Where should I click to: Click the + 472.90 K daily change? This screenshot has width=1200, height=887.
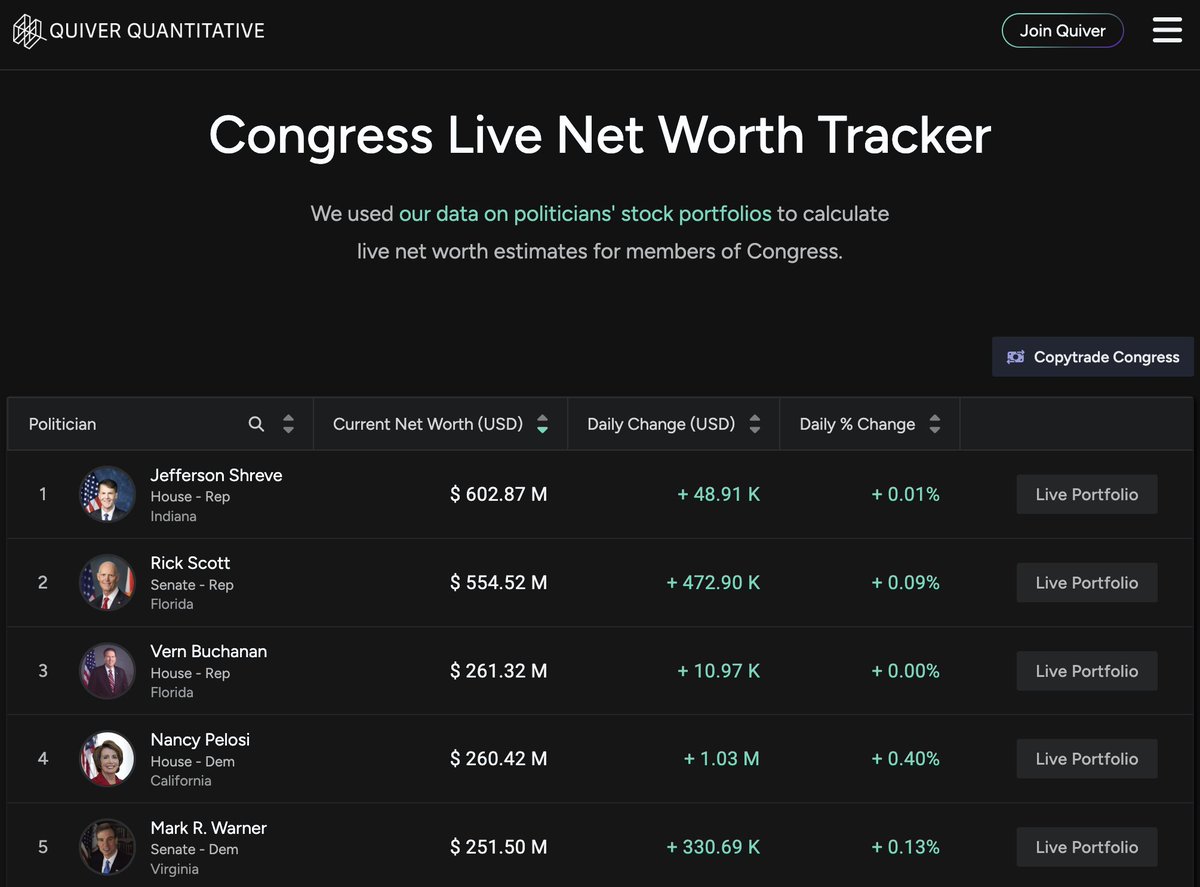coord(713,582)
